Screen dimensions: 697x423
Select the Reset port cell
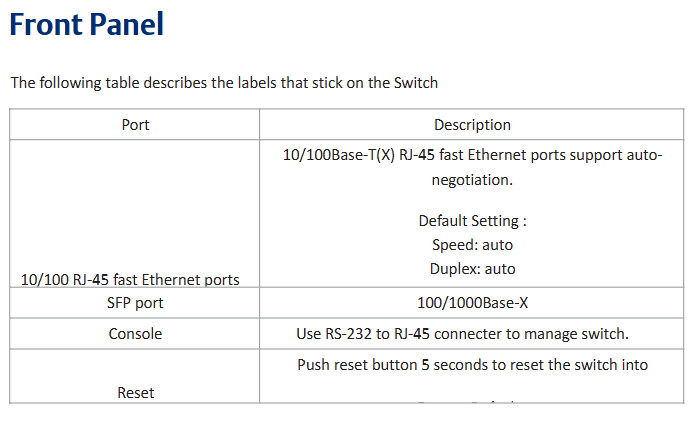click(135, 393)
